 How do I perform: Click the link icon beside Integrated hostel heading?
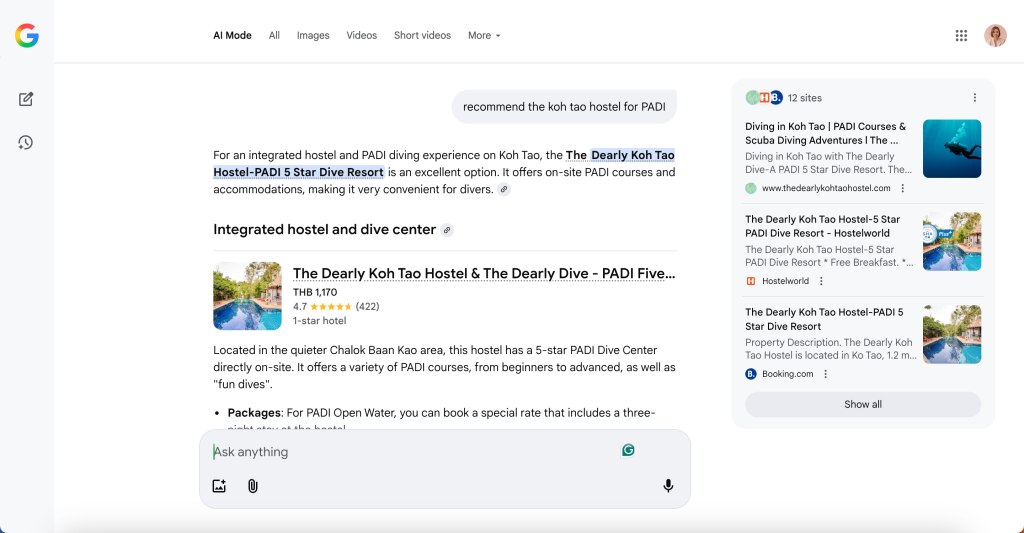447,230
